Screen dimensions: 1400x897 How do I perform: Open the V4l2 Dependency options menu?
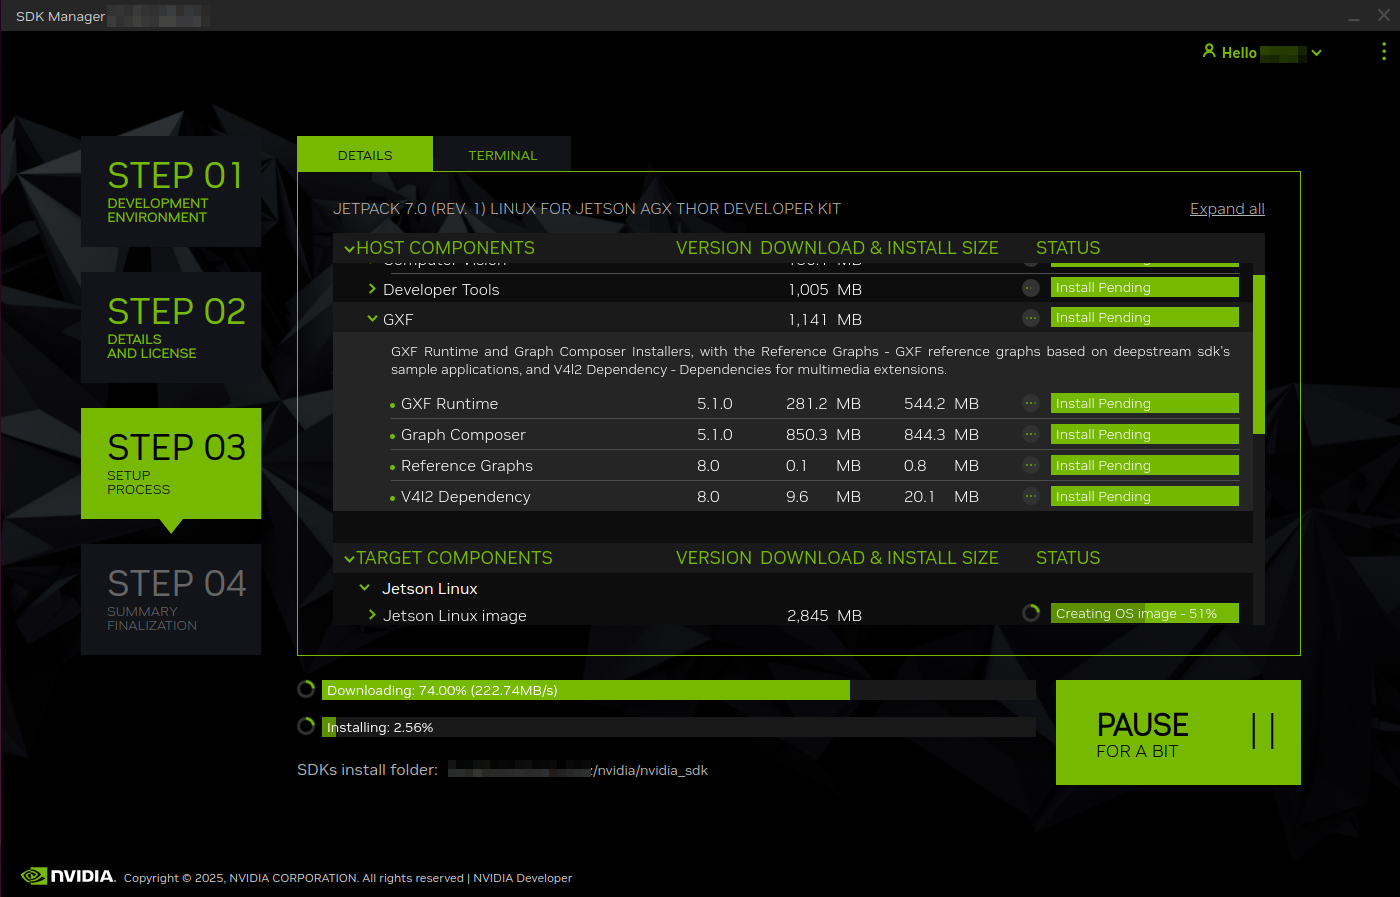tap(1031, 496)
